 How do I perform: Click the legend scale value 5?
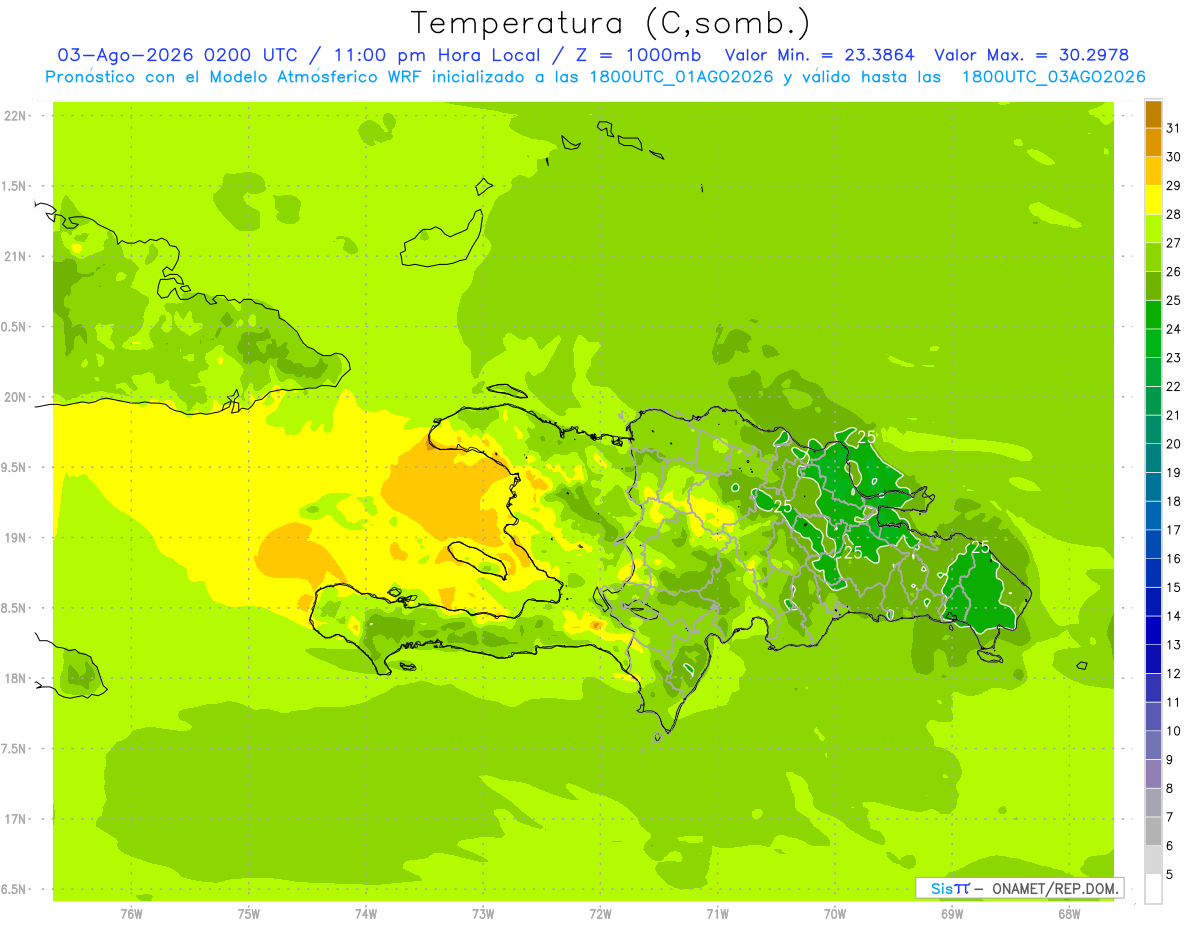coord(1170,875)
